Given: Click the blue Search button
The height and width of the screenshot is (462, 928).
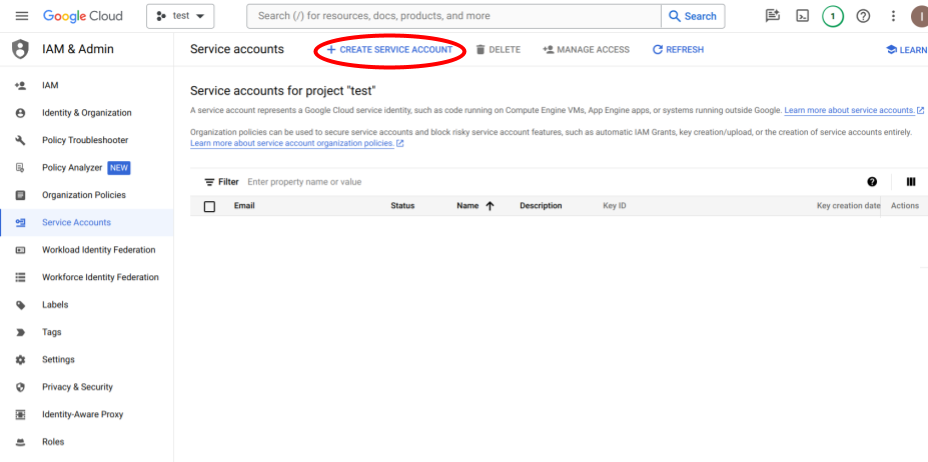Looking at the screenshot, I should 692,16.
